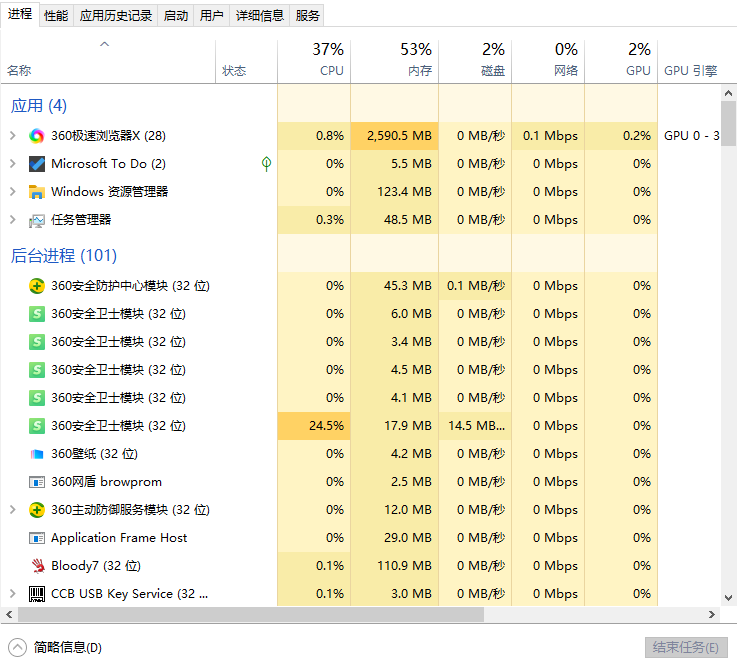
Task: Switch to the 用户 tab
Action: point(212,16)
